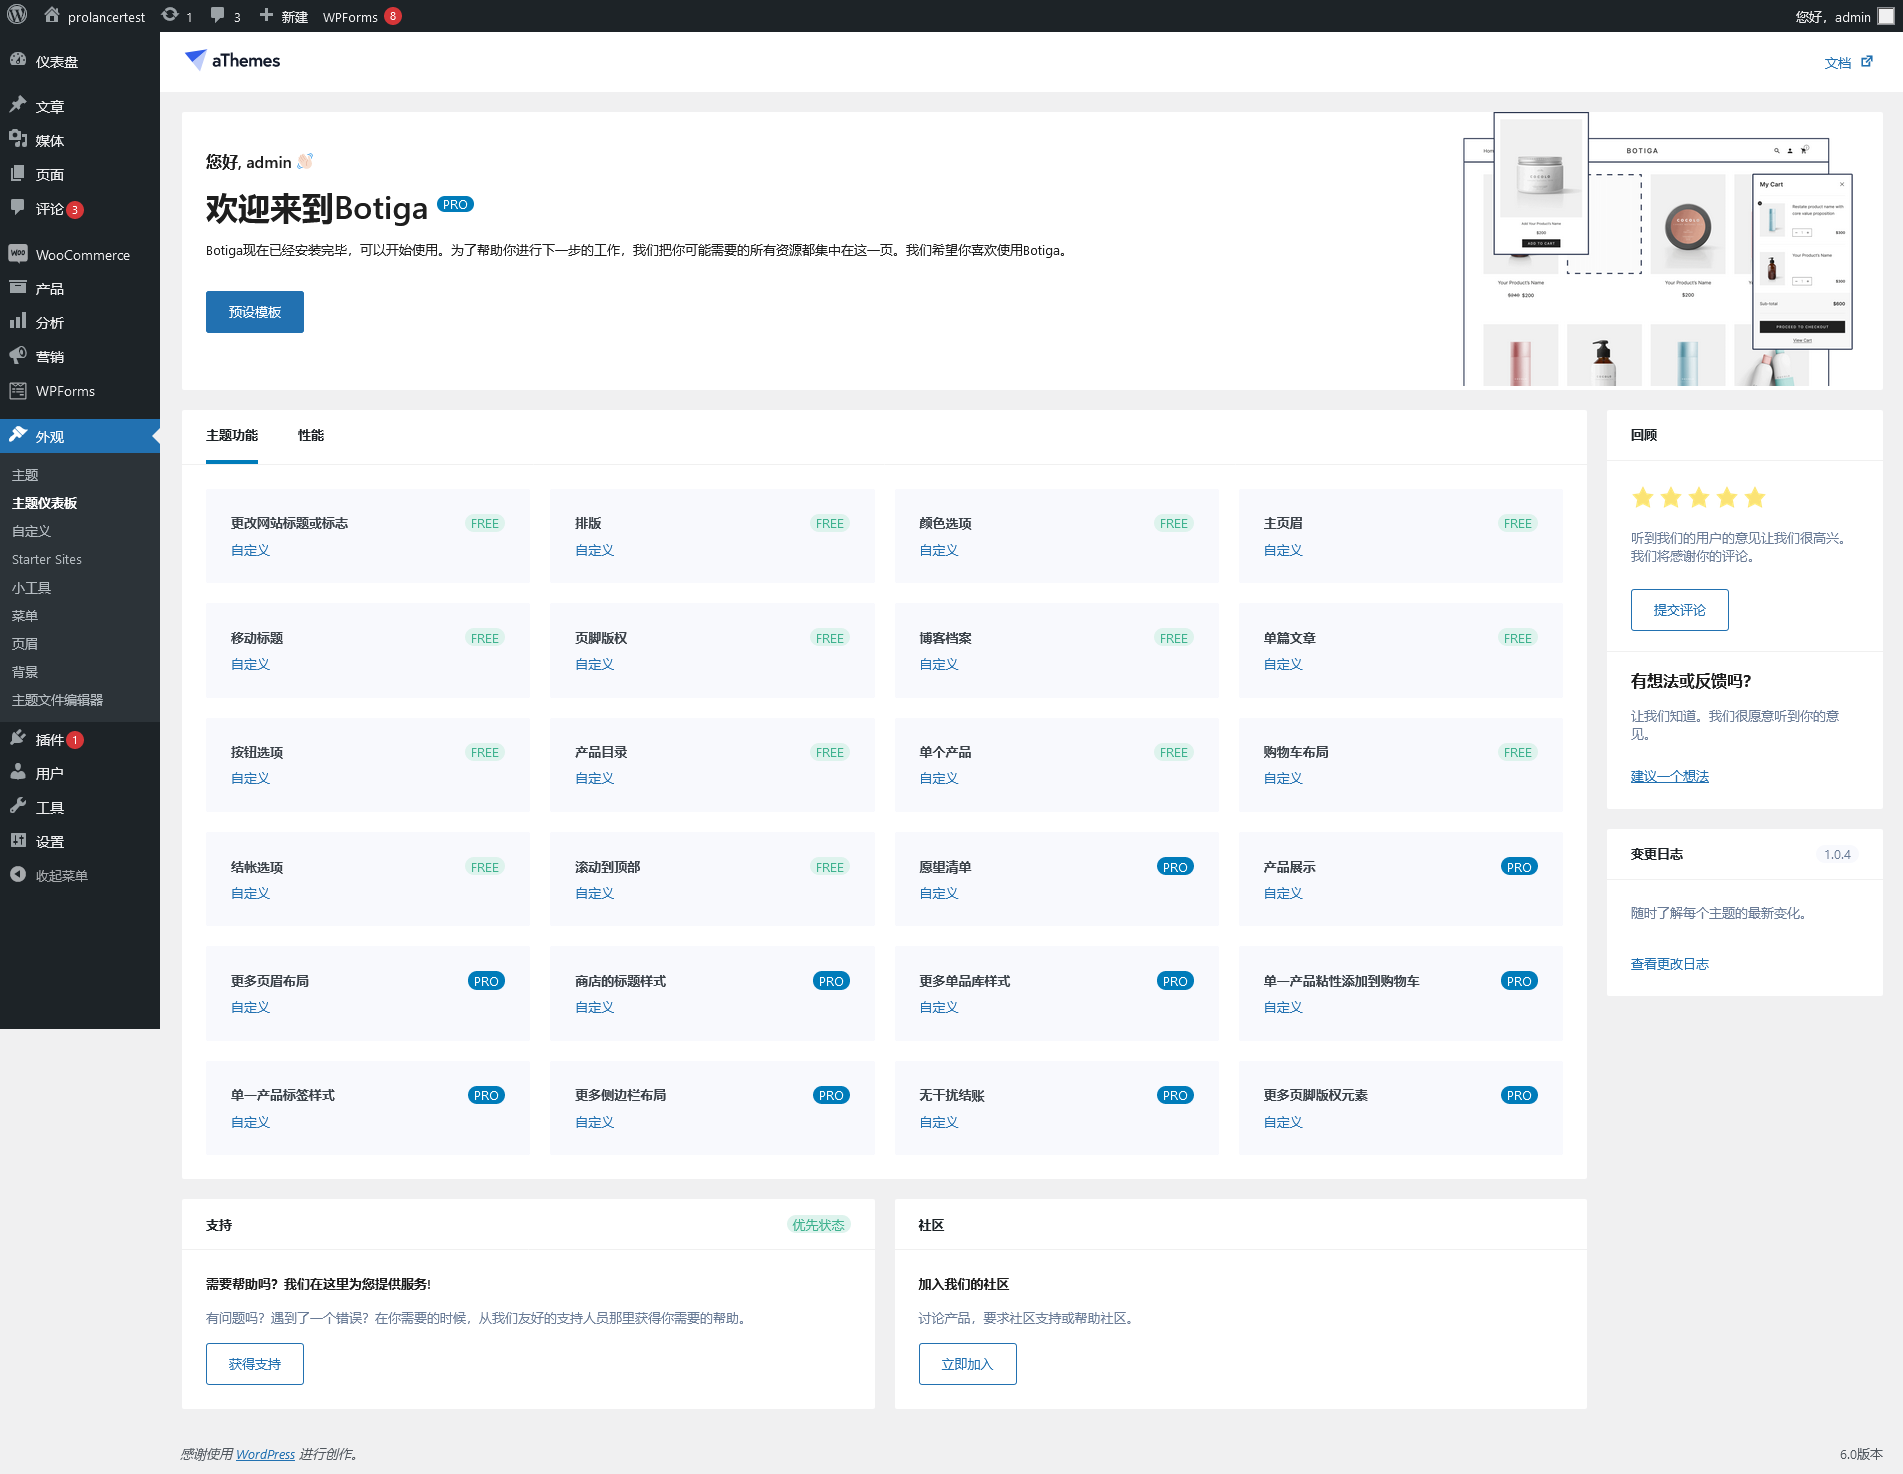Click the 收起菜单 collapse arrow icon
Image resolution: width=1903 pixels, height=1474 pixels.
pyautogui.click(x=18, y=874)
